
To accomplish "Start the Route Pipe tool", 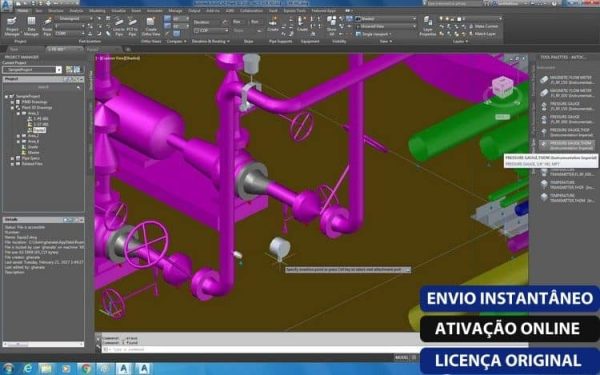I will [47, 26].
